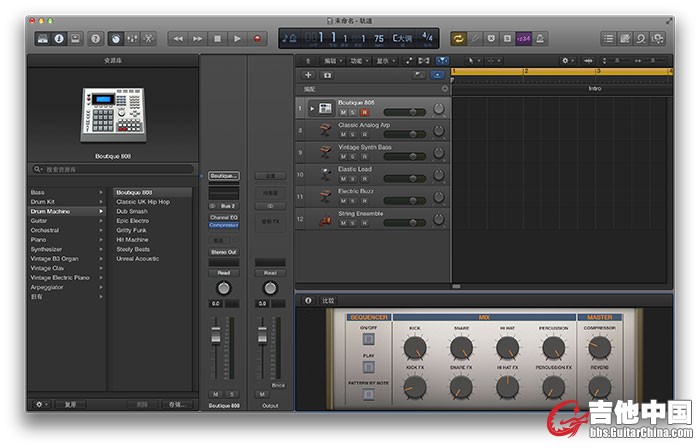Open the Snap gear dropdown
This screenshot has height=448, width=700.
coord(567,61)
